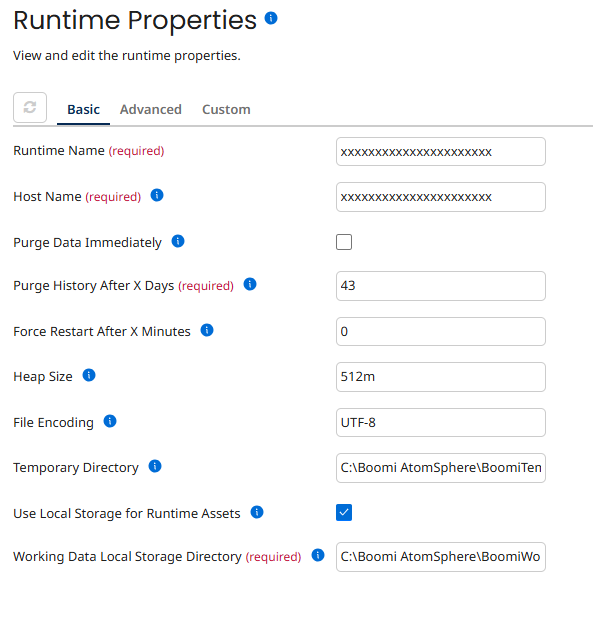This screenshot has width=593, height=620.
Task: Select the Temporary Directory path field
Action: pyautogui.click(x=441, y=468)
